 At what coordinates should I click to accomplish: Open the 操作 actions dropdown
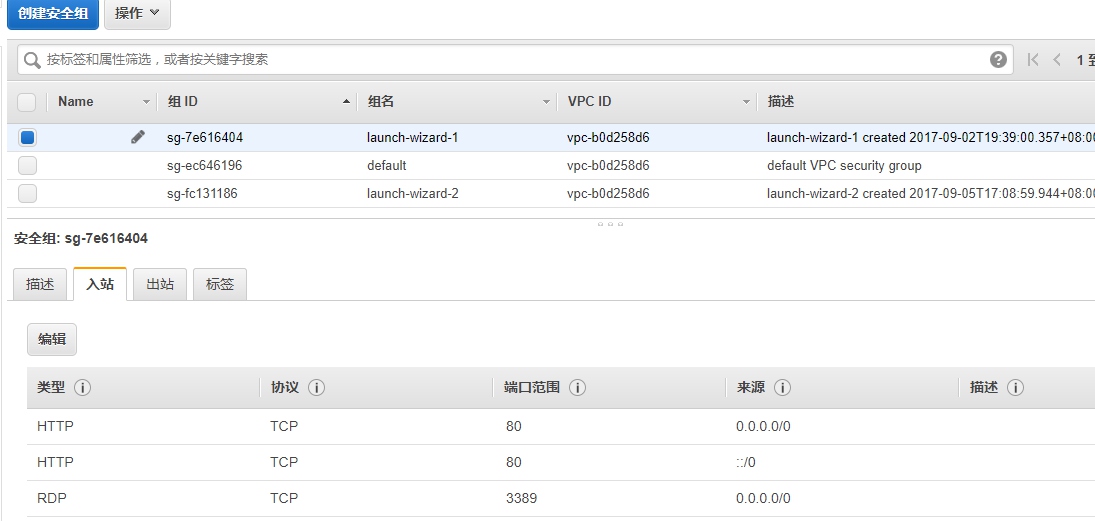click(x=137, y=13)
